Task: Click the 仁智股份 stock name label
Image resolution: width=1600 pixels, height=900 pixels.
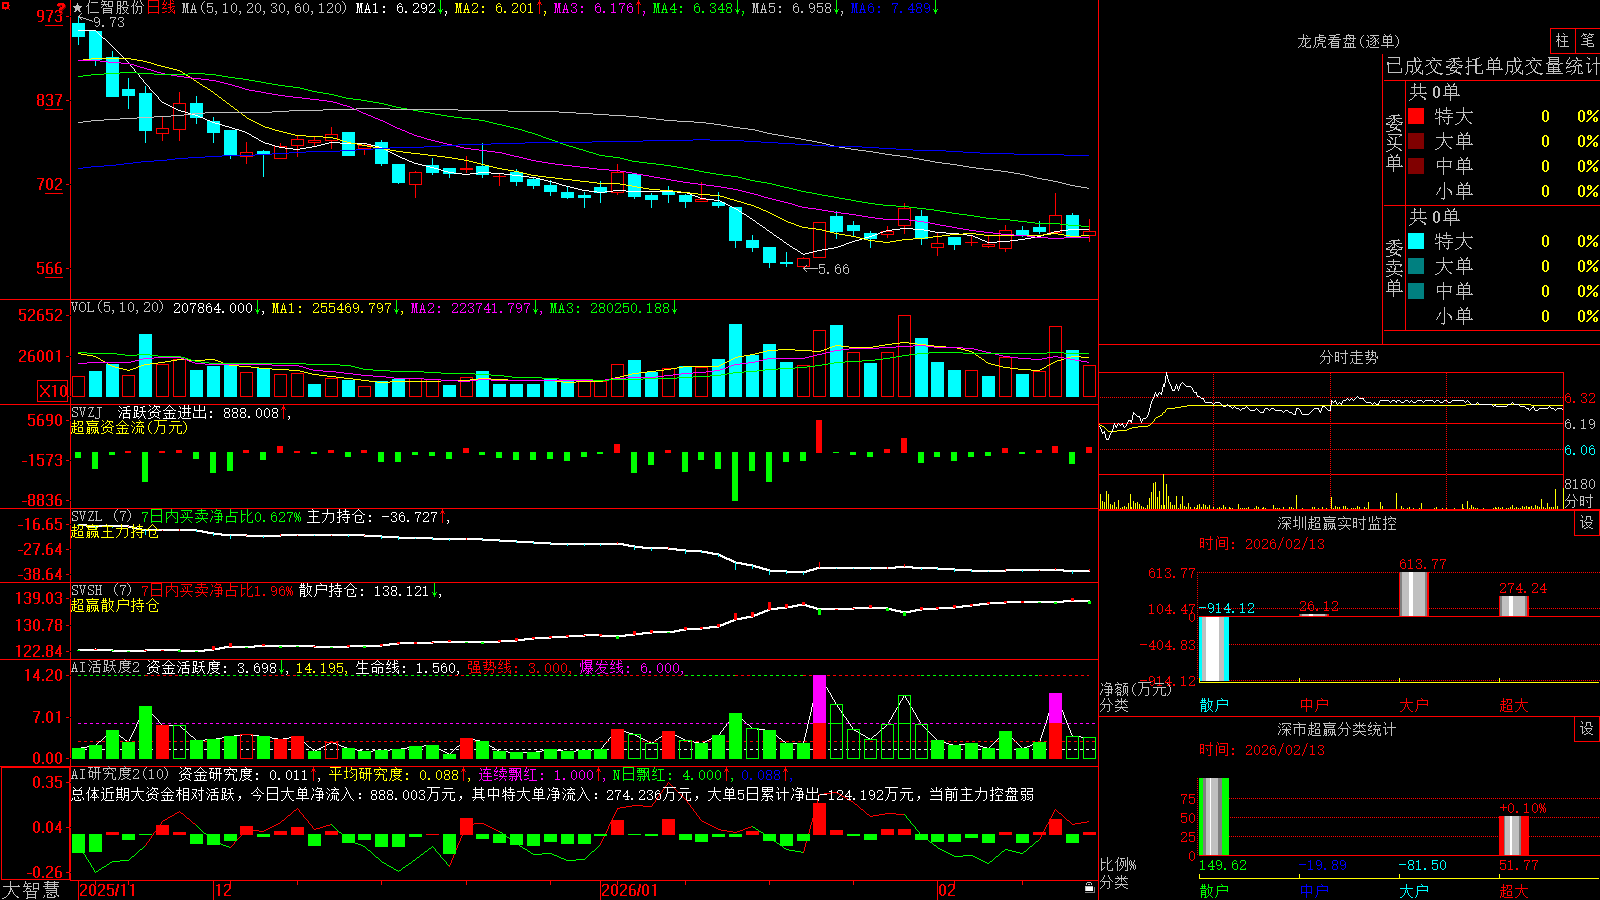Action: (115, 8)
